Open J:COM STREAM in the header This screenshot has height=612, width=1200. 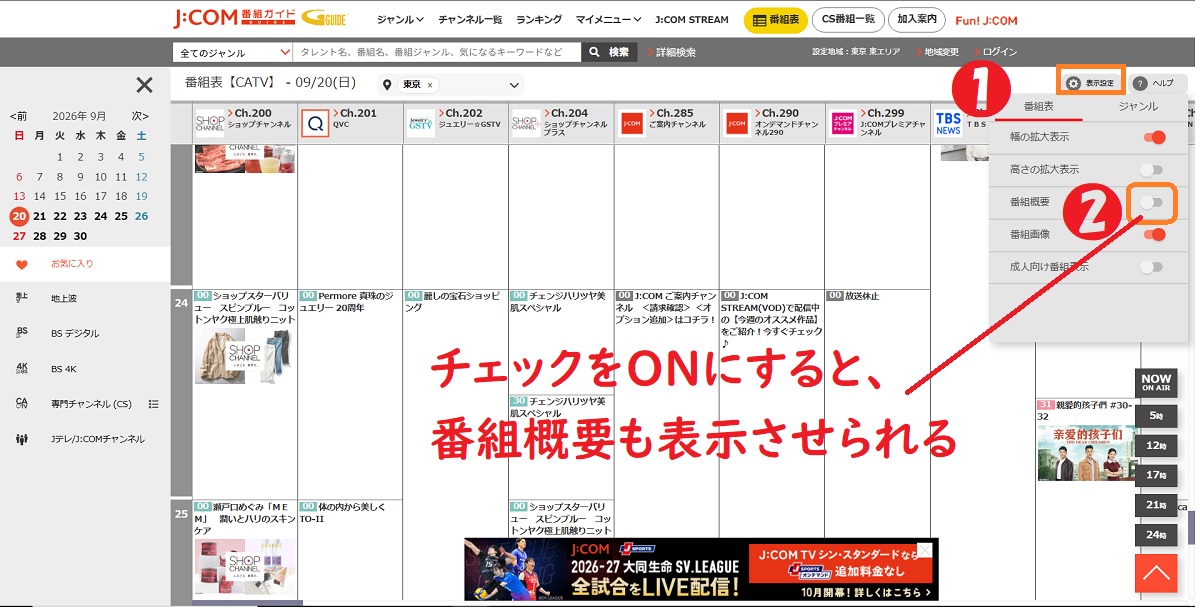(692, 19)
